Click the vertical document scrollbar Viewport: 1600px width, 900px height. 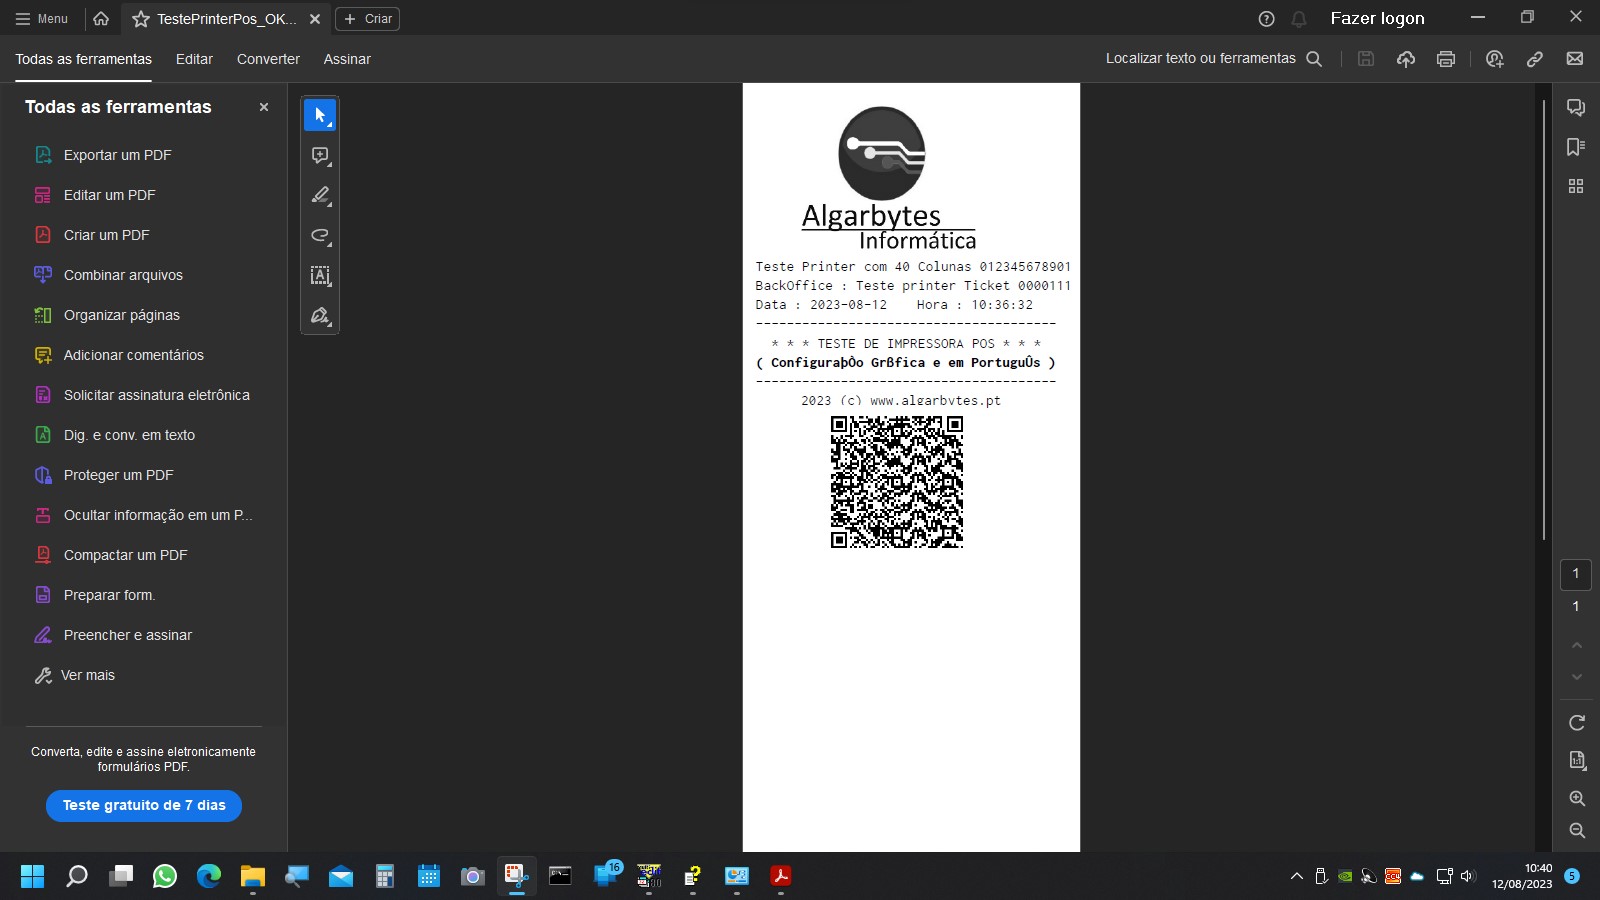click(1544, 320)
